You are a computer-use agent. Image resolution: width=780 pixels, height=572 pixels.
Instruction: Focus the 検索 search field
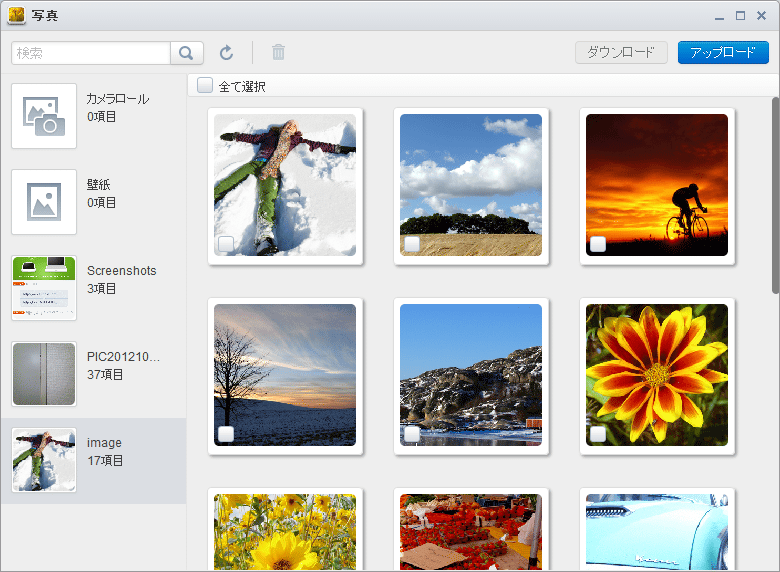tap(91, 53)
